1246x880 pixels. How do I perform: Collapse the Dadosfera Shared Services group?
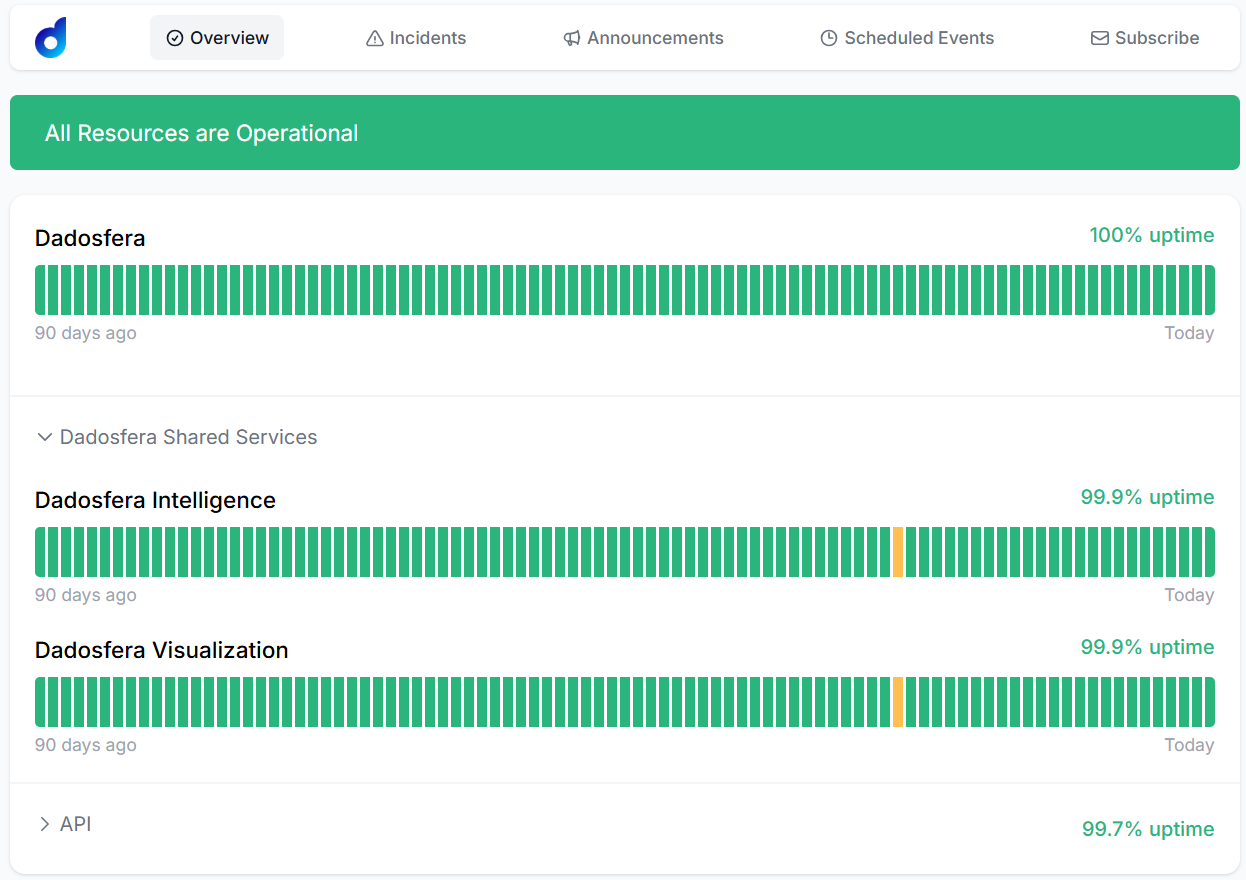coord(177,437)
